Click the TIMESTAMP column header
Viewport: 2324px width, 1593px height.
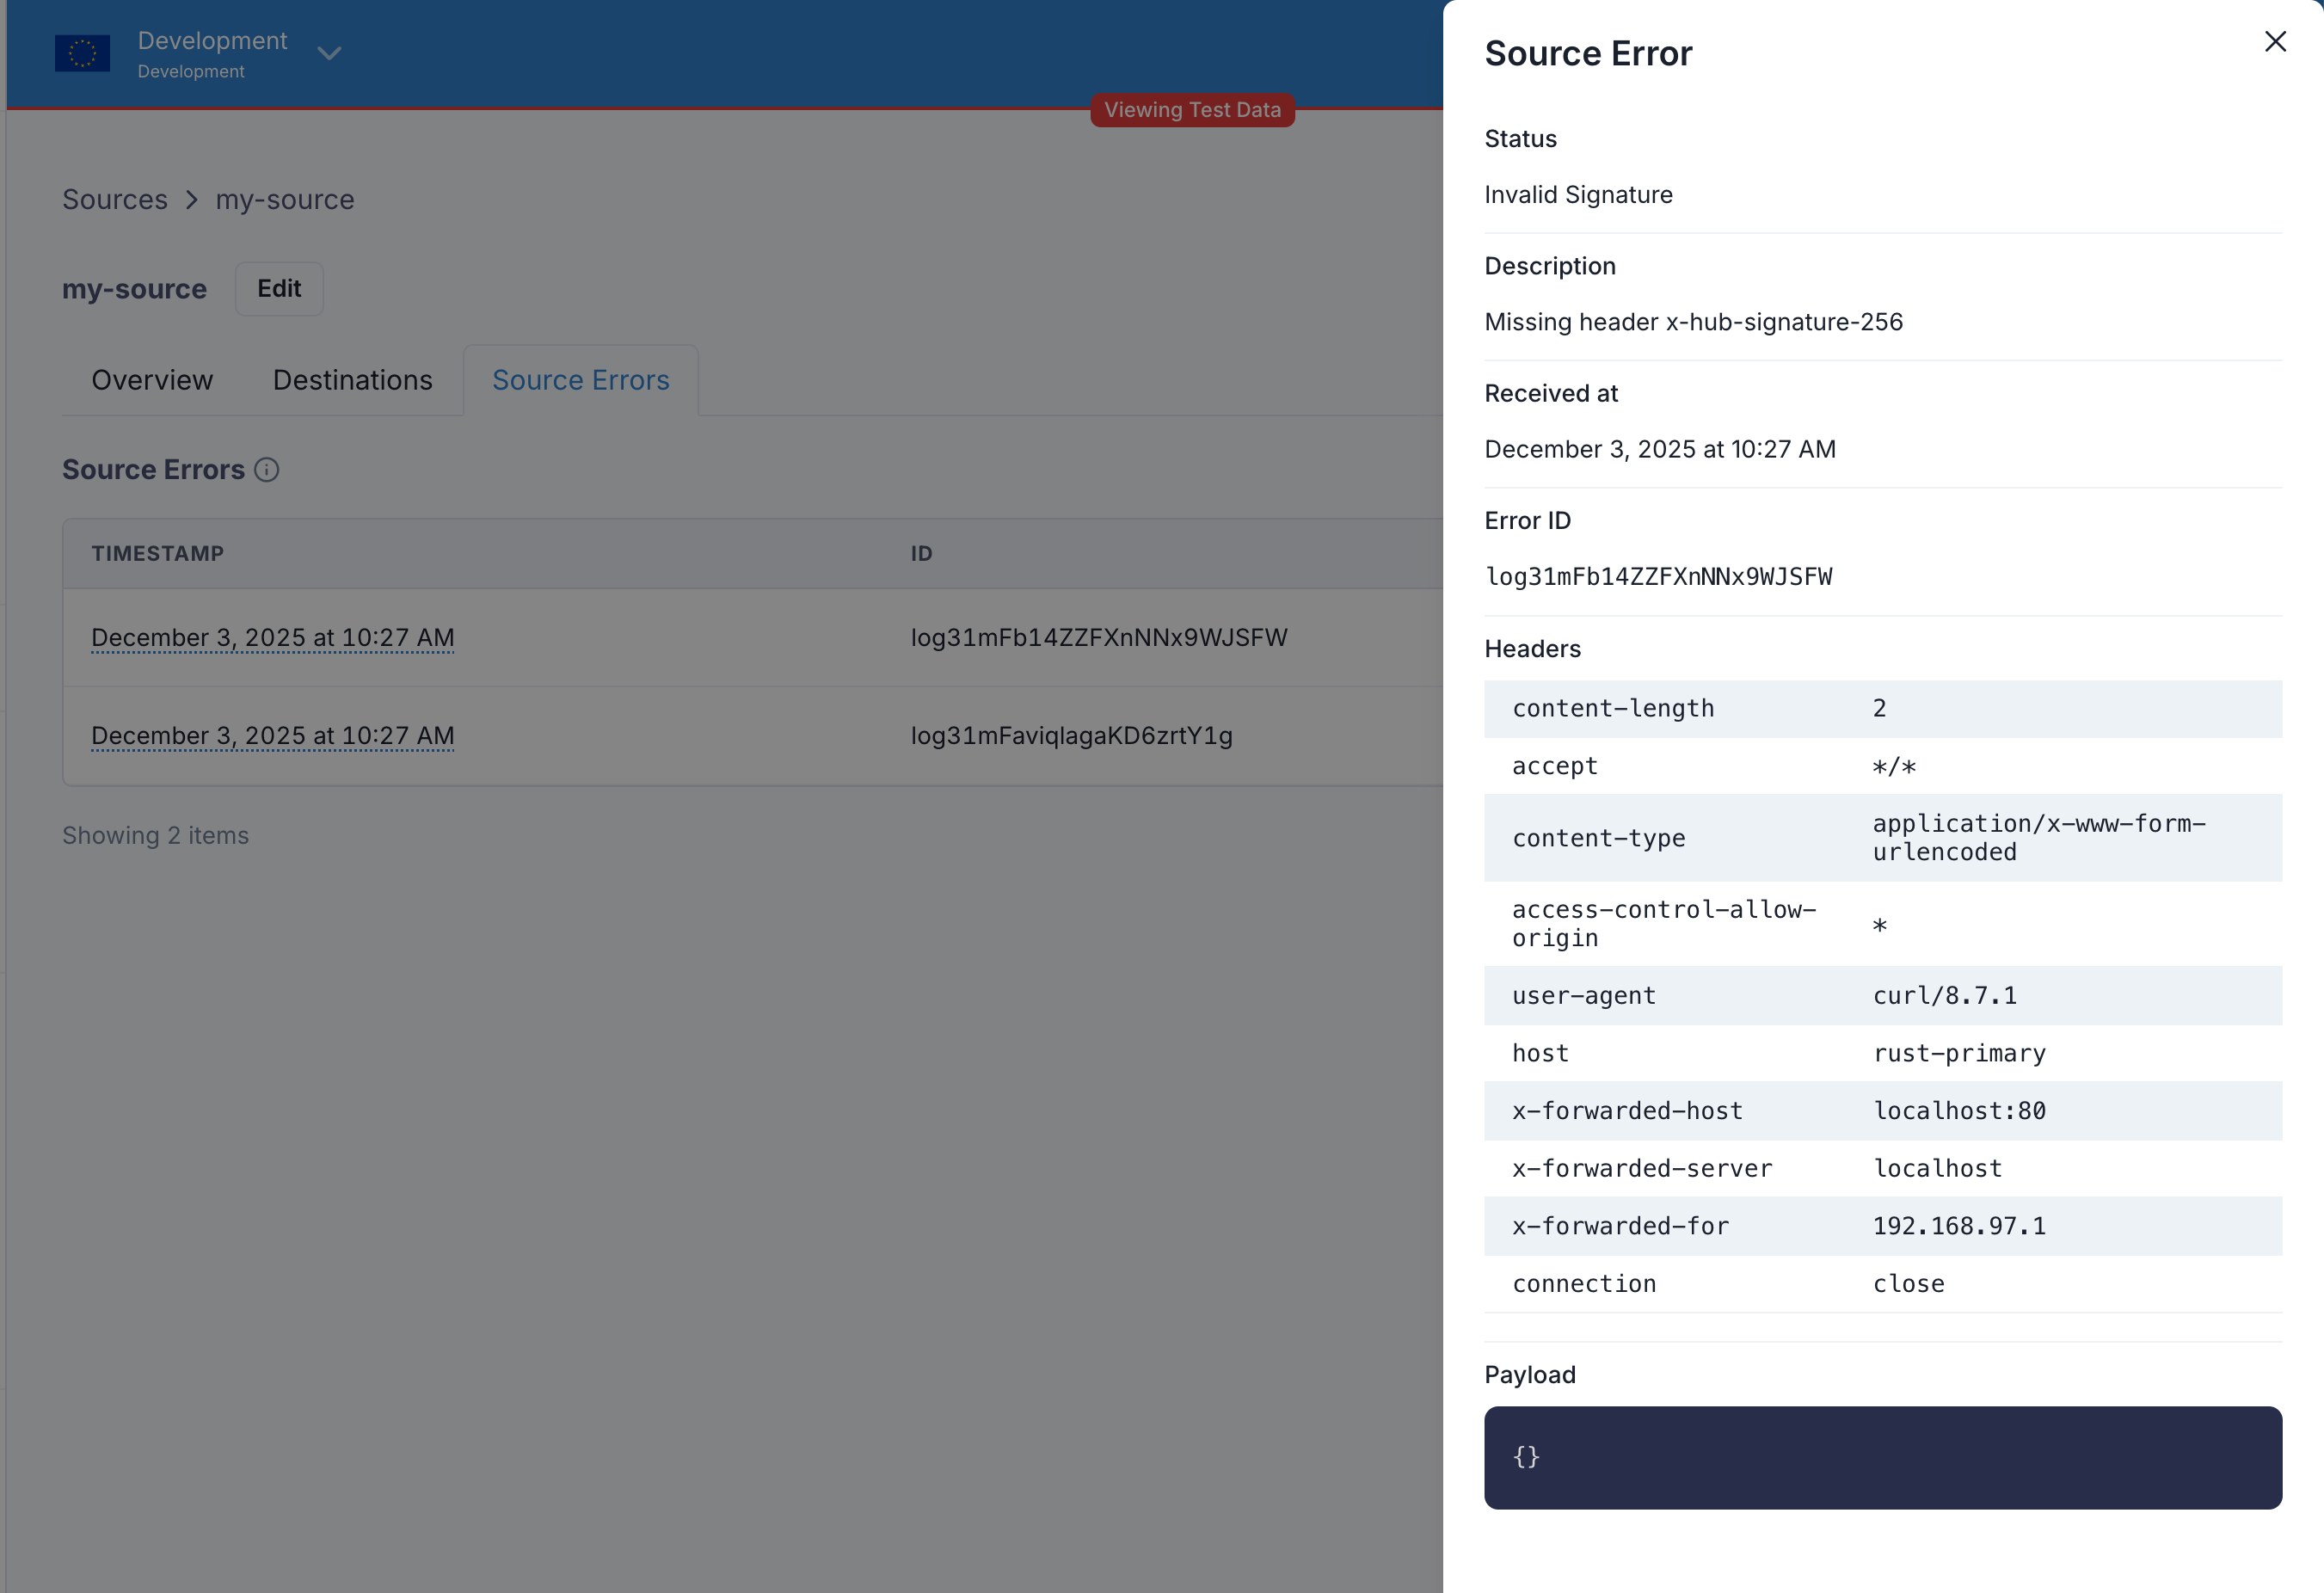158,553
